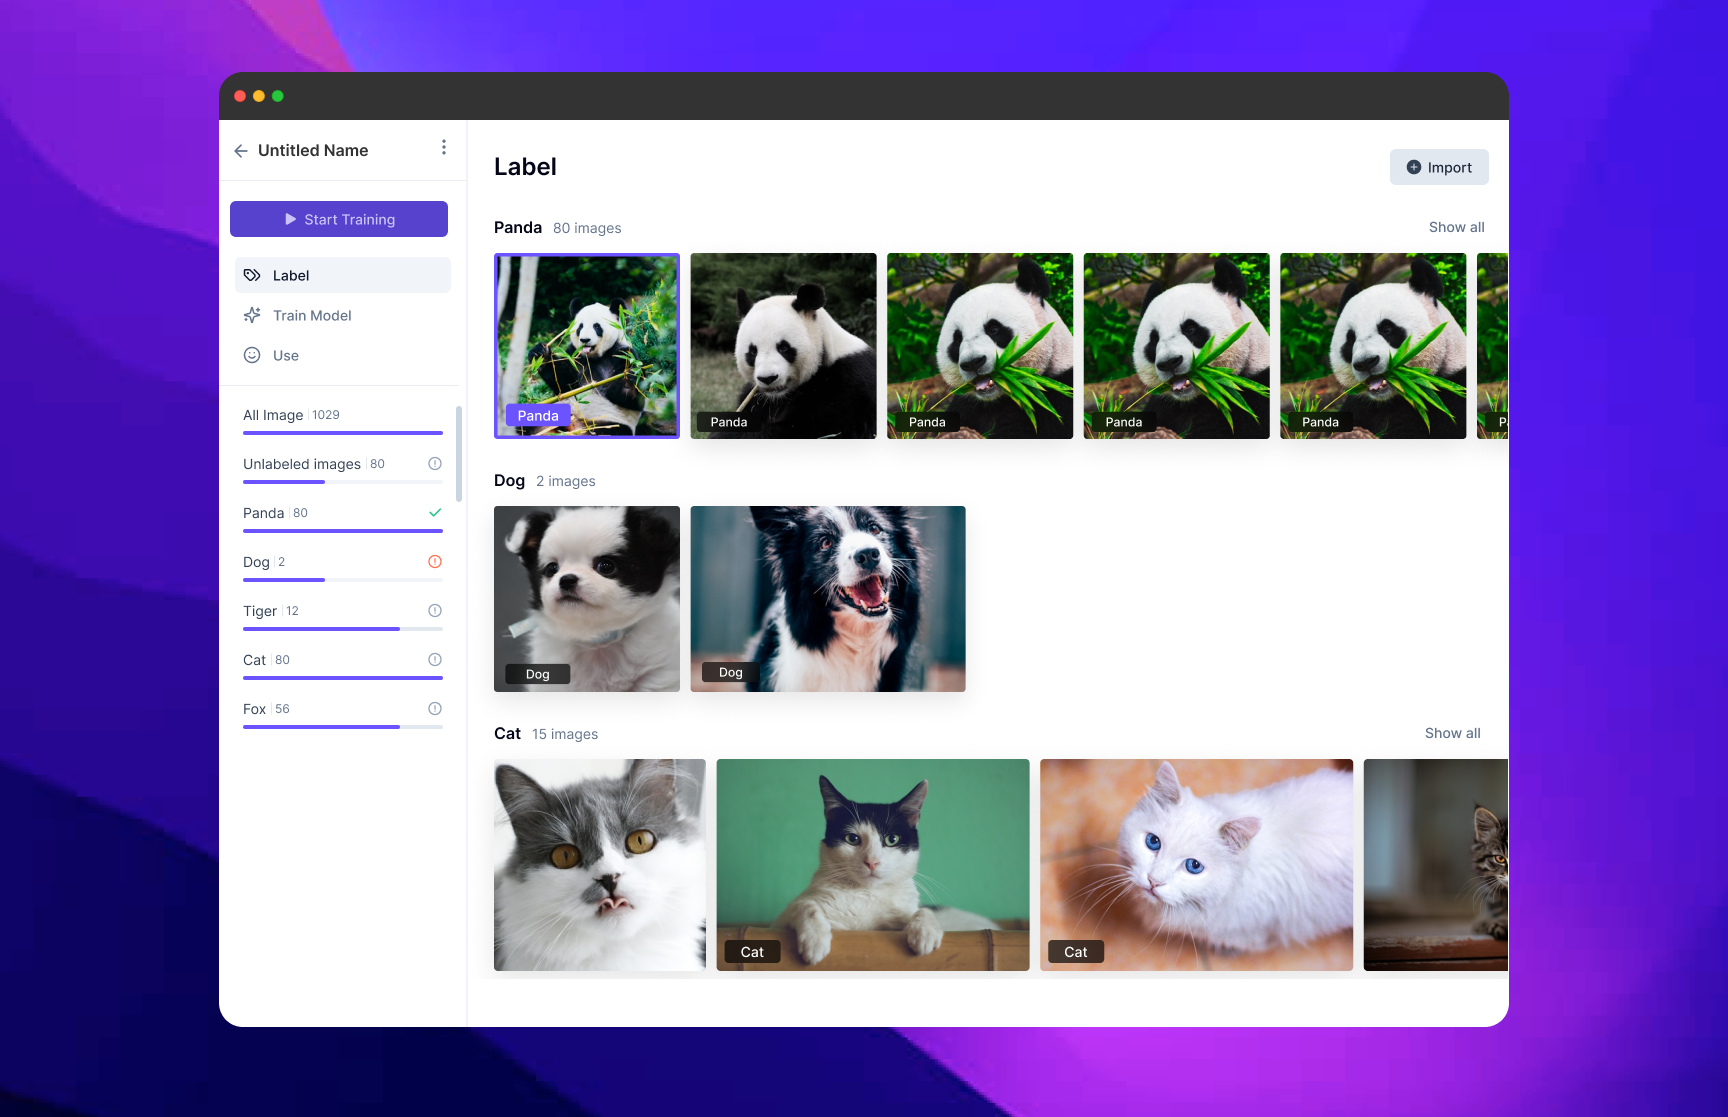
Task: Click the plus icon in the Import button
Action: click(x=1414, y=167)
